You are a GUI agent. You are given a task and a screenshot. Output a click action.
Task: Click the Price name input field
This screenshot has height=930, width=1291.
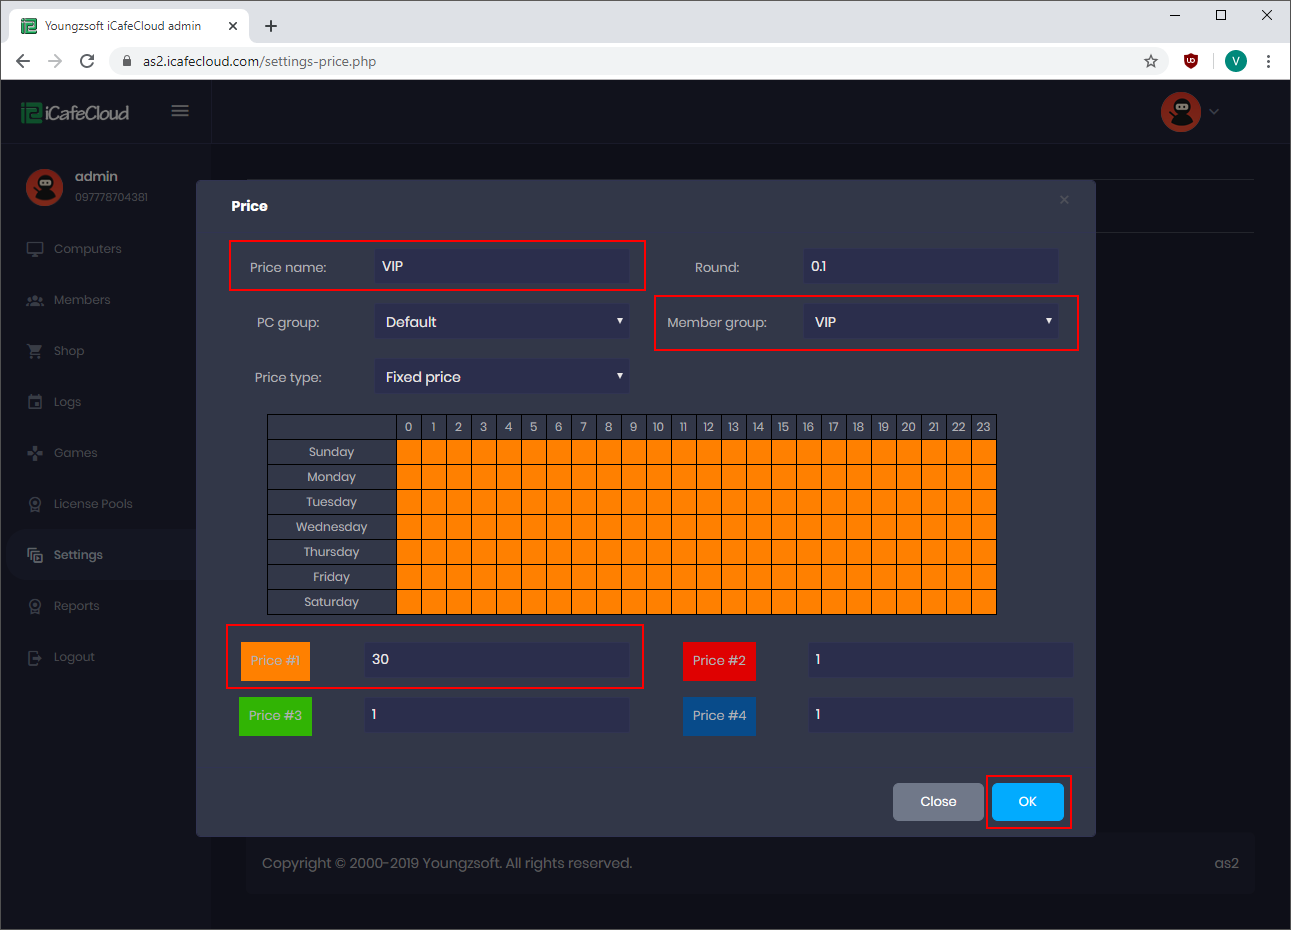[x=502, y=267]
